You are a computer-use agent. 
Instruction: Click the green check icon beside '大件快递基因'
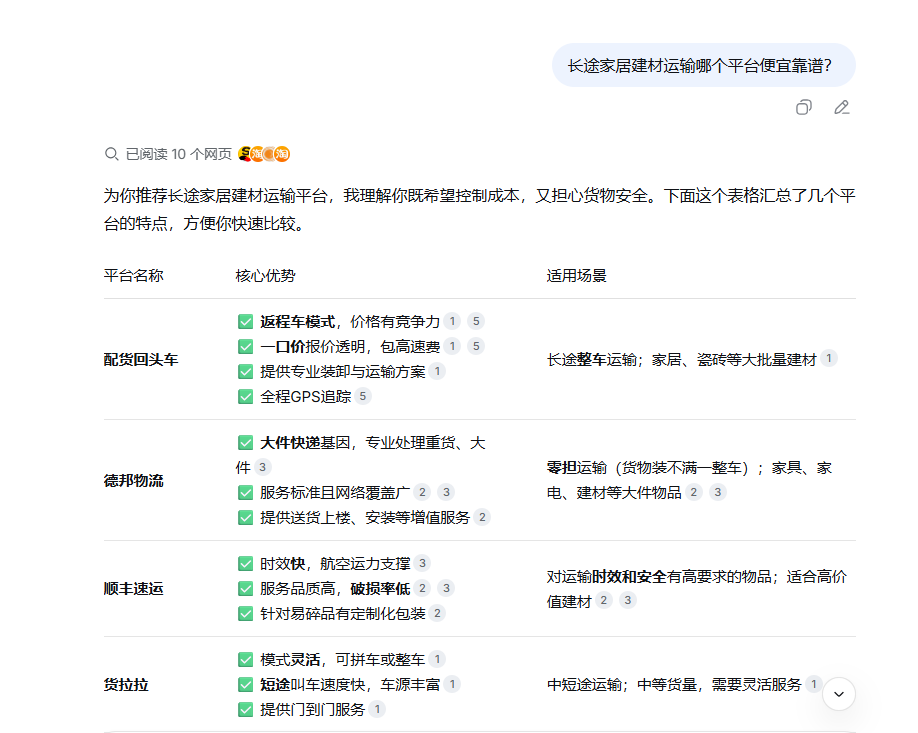[245, 443]
